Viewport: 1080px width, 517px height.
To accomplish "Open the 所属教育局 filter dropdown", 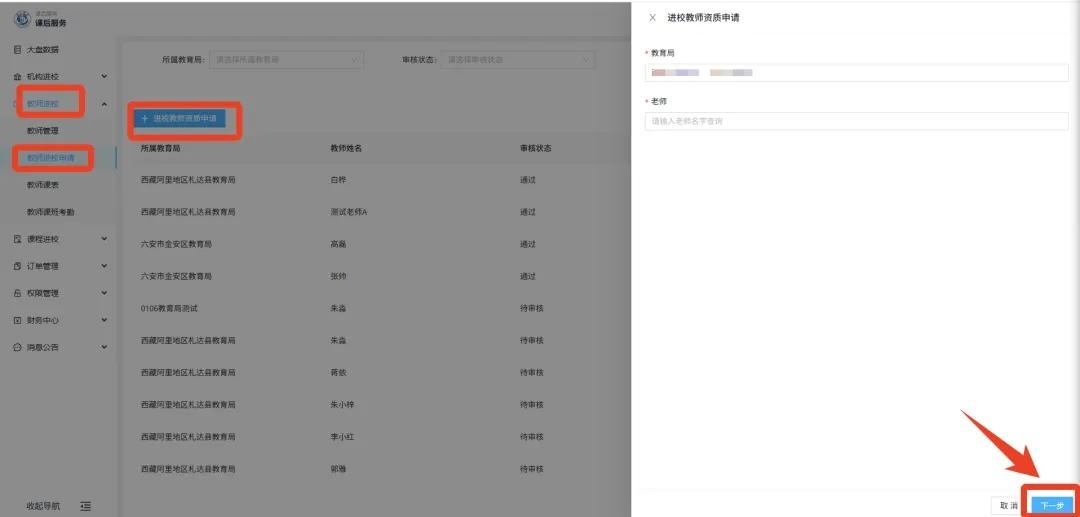I will [x=286, y=60].
